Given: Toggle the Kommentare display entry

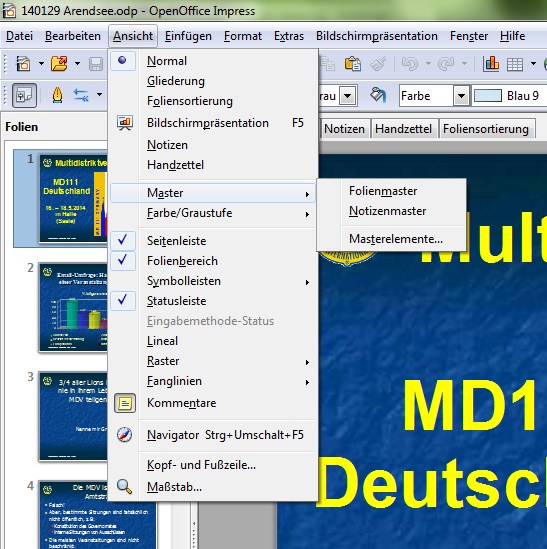Looking at the screenshot, I should click(x=213, y=403).
